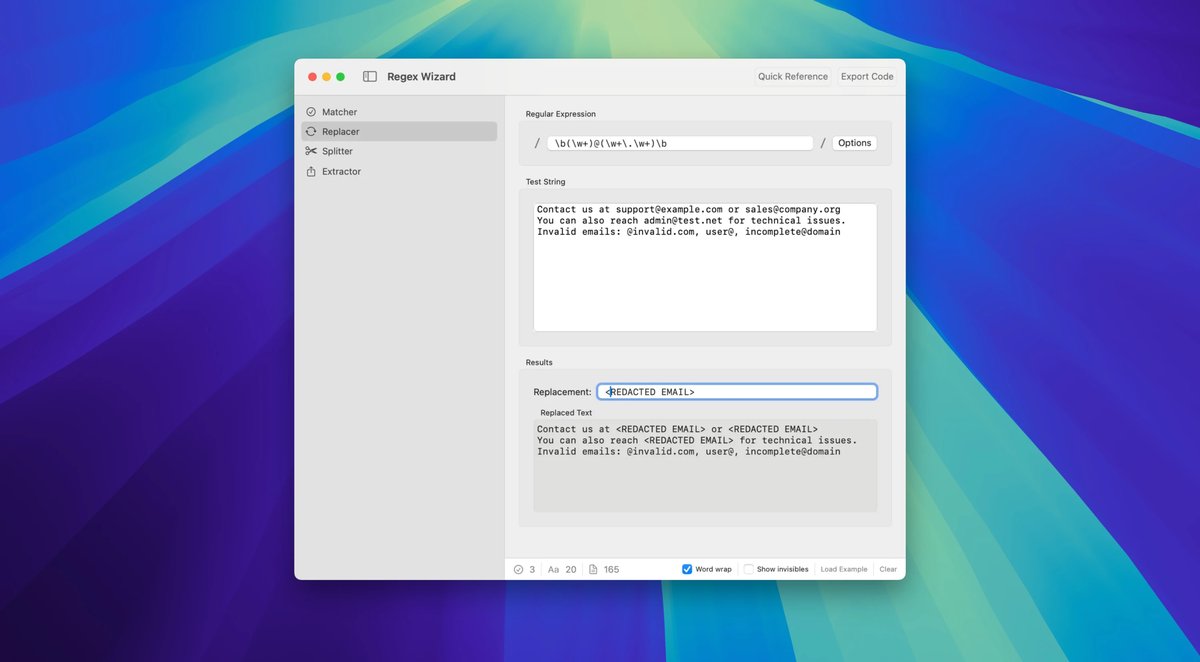Click the Export Code button

866,76
